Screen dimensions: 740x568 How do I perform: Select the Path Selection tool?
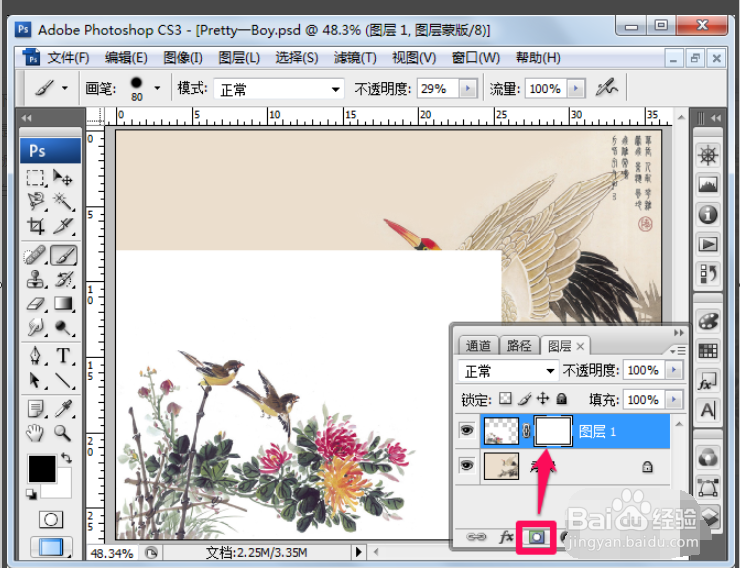point(35,380)
